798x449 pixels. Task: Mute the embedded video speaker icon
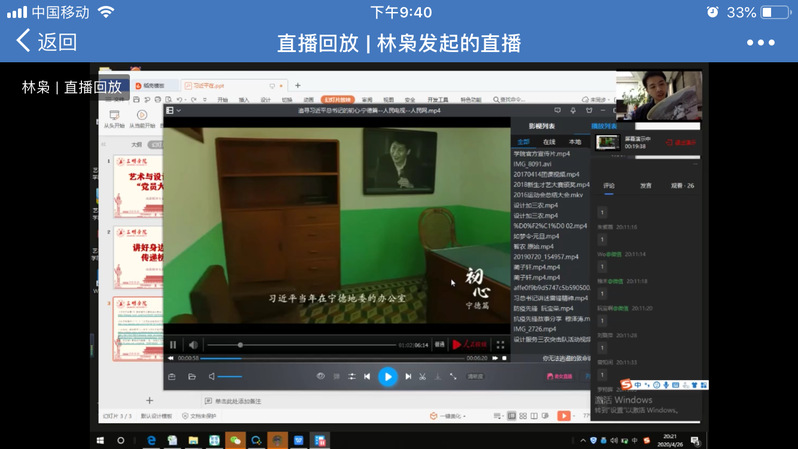[193, 345]
